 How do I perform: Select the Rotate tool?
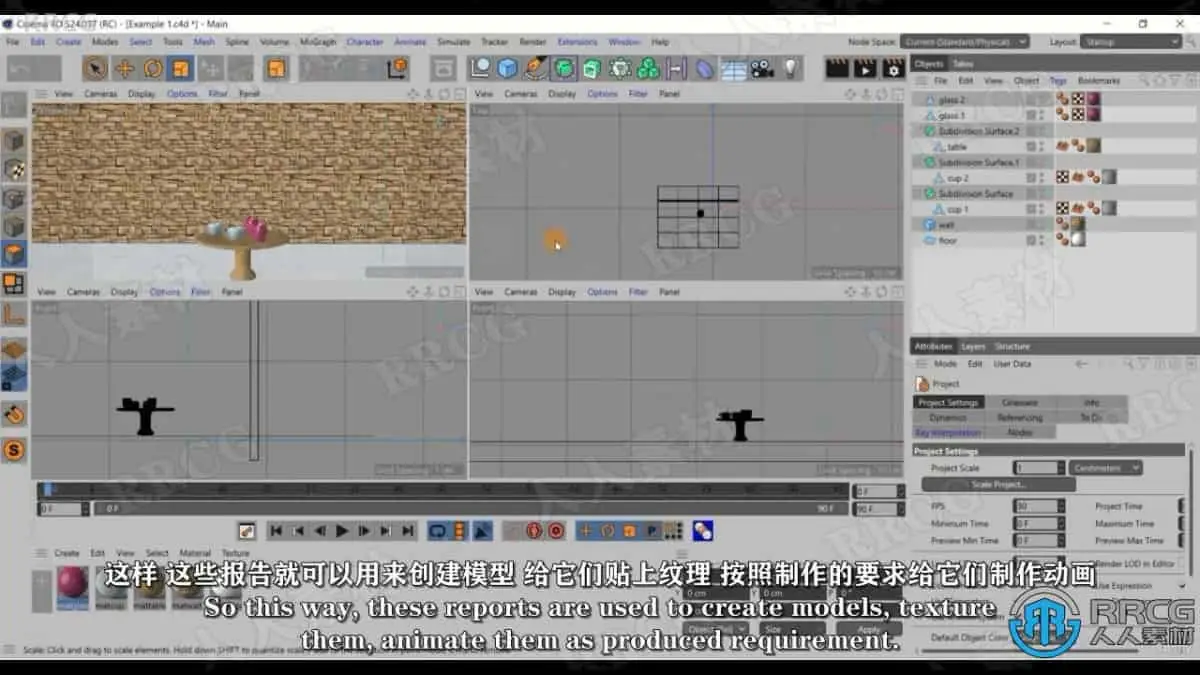click(x=153, y=68)
